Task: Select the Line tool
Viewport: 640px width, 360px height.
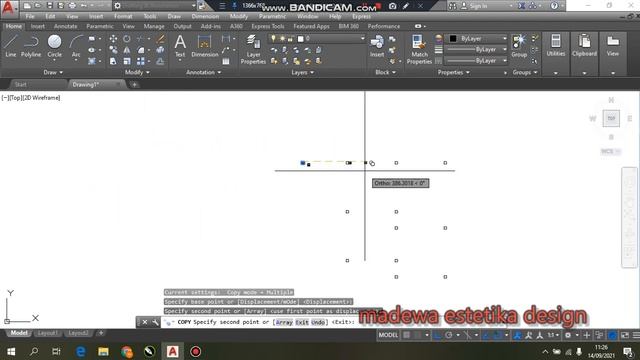Action: [x=11, y=46]
